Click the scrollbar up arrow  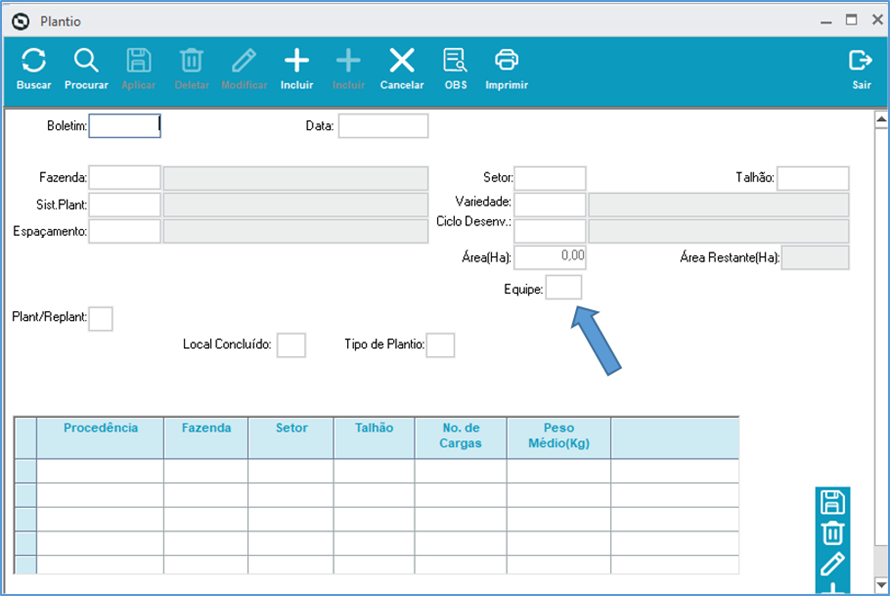click(x=881, y=119)
